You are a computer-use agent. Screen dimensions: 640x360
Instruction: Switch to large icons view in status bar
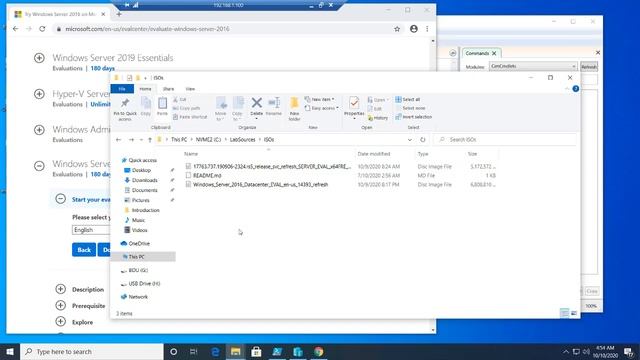(x=573, y=313)
